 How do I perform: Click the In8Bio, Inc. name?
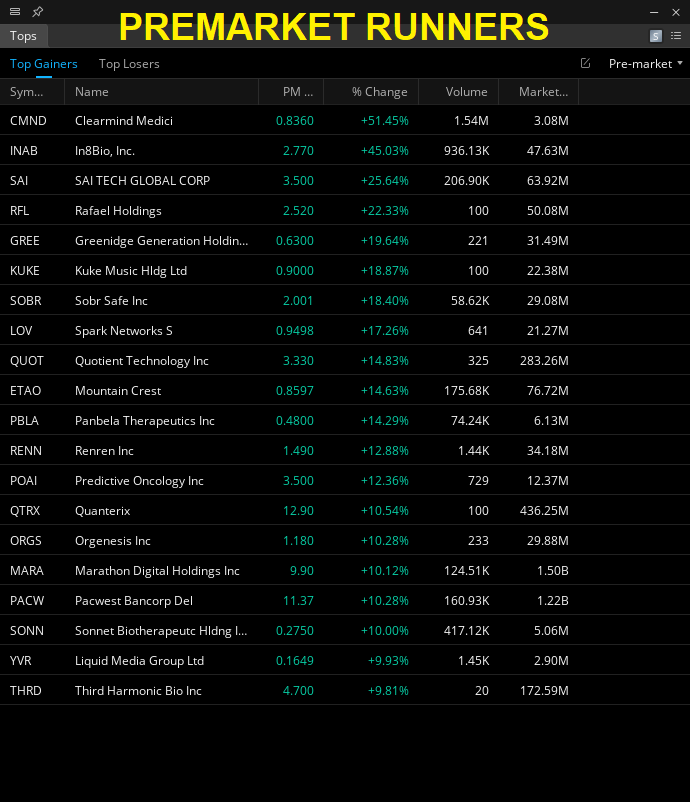pos(105,151)
